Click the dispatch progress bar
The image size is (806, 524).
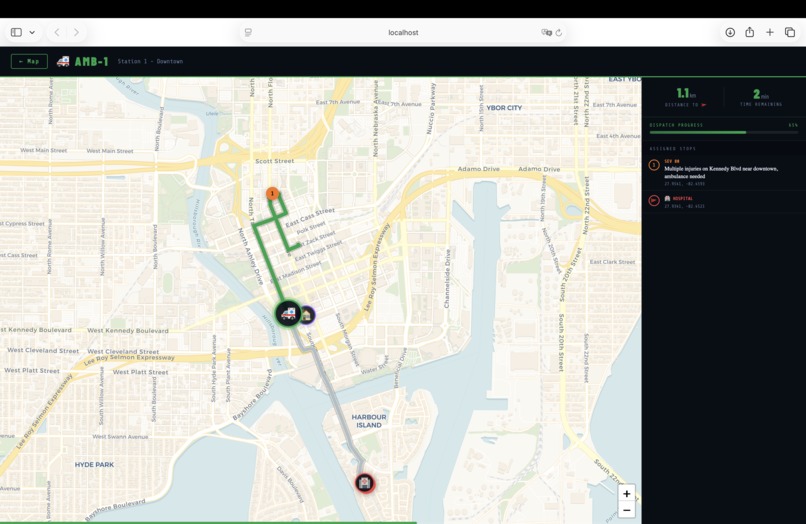(724, 133)
